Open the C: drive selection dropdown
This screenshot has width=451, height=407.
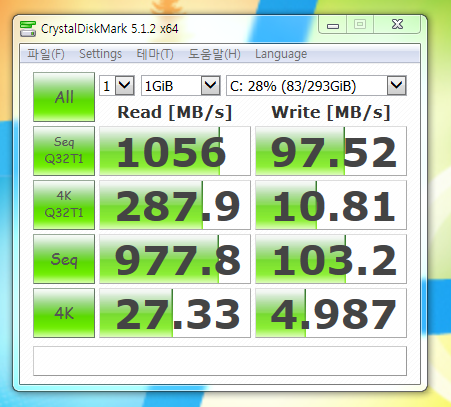point(316,86)
